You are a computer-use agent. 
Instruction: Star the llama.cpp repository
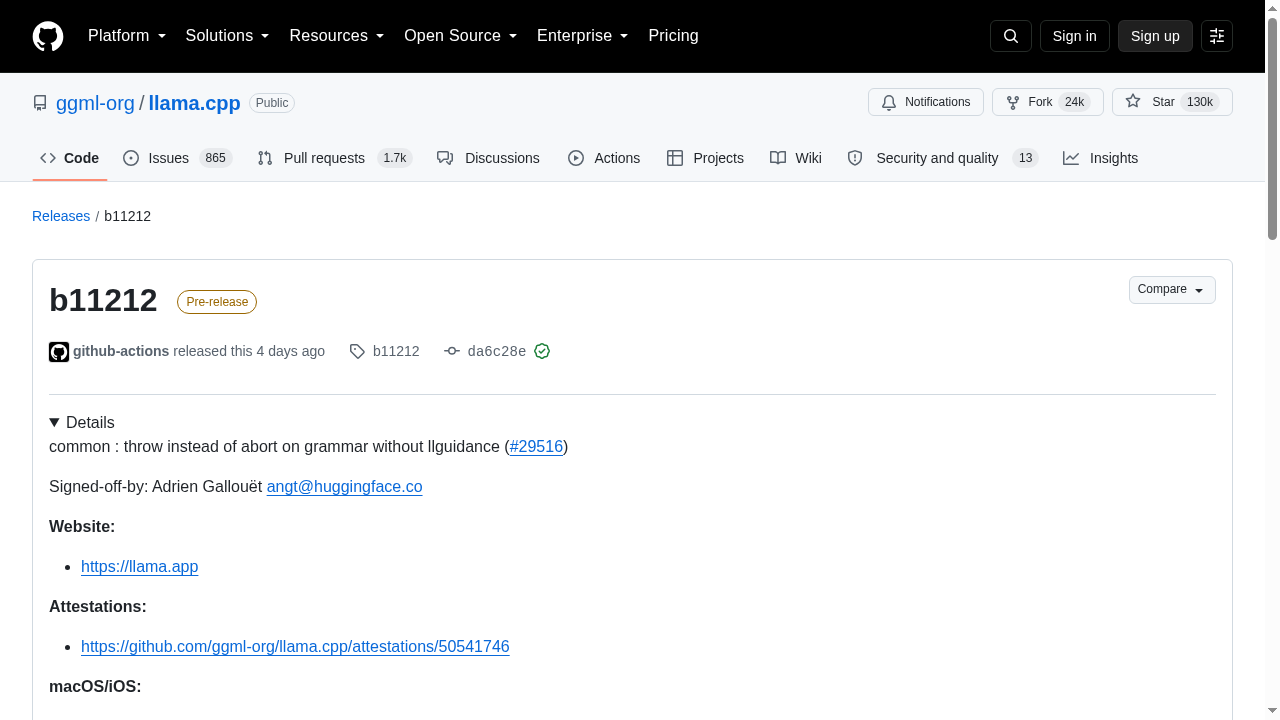pyautogui.click(x=1172, y=102)
